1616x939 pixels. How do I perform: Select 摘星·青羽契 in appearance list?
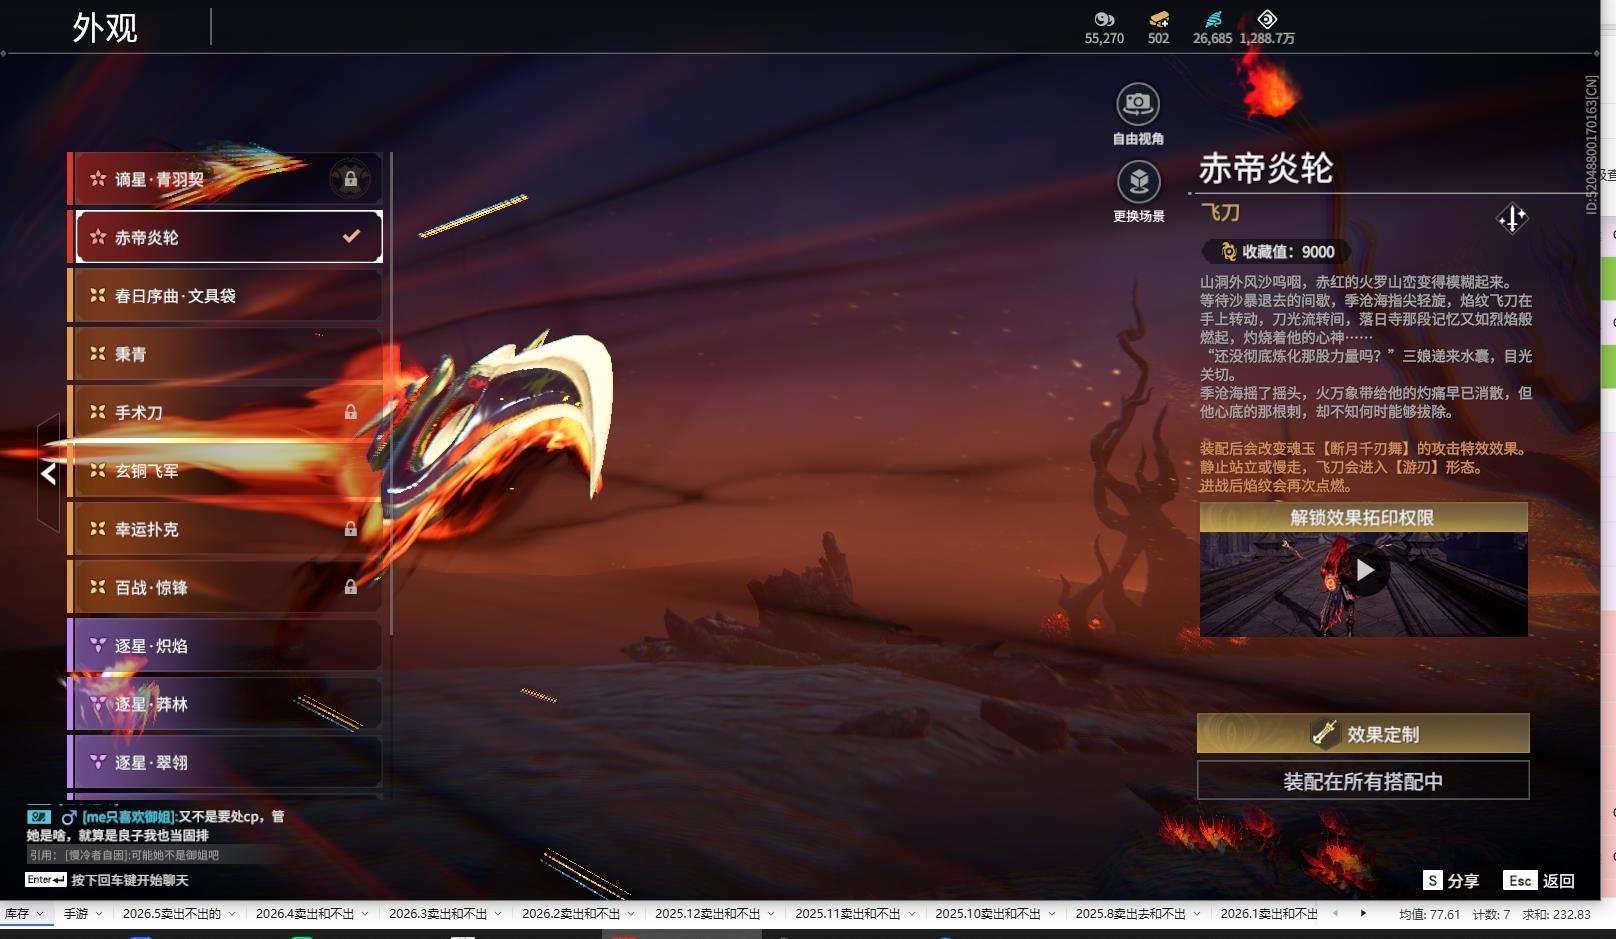click(x=226, y=179)
